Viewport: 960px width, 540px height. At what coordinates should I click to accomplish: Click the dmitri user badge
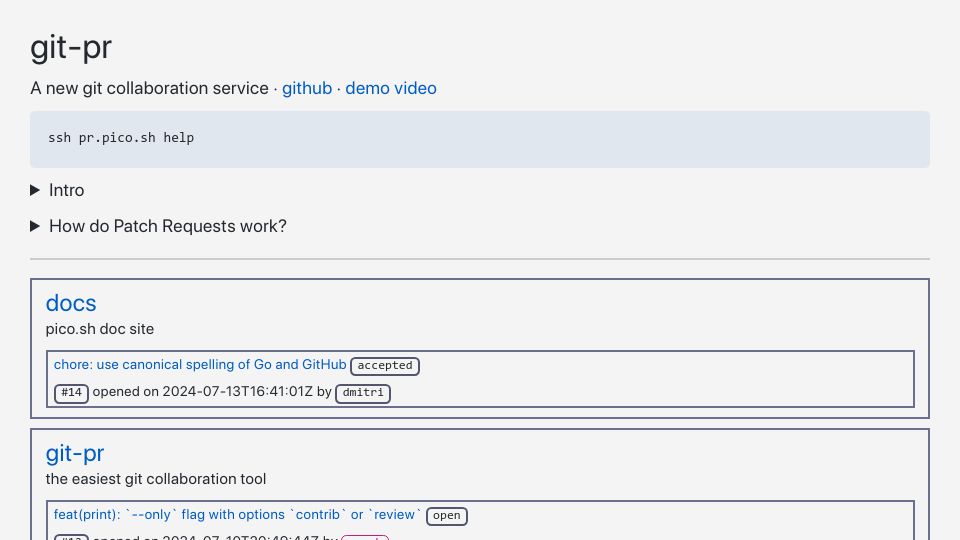(363, 392)
